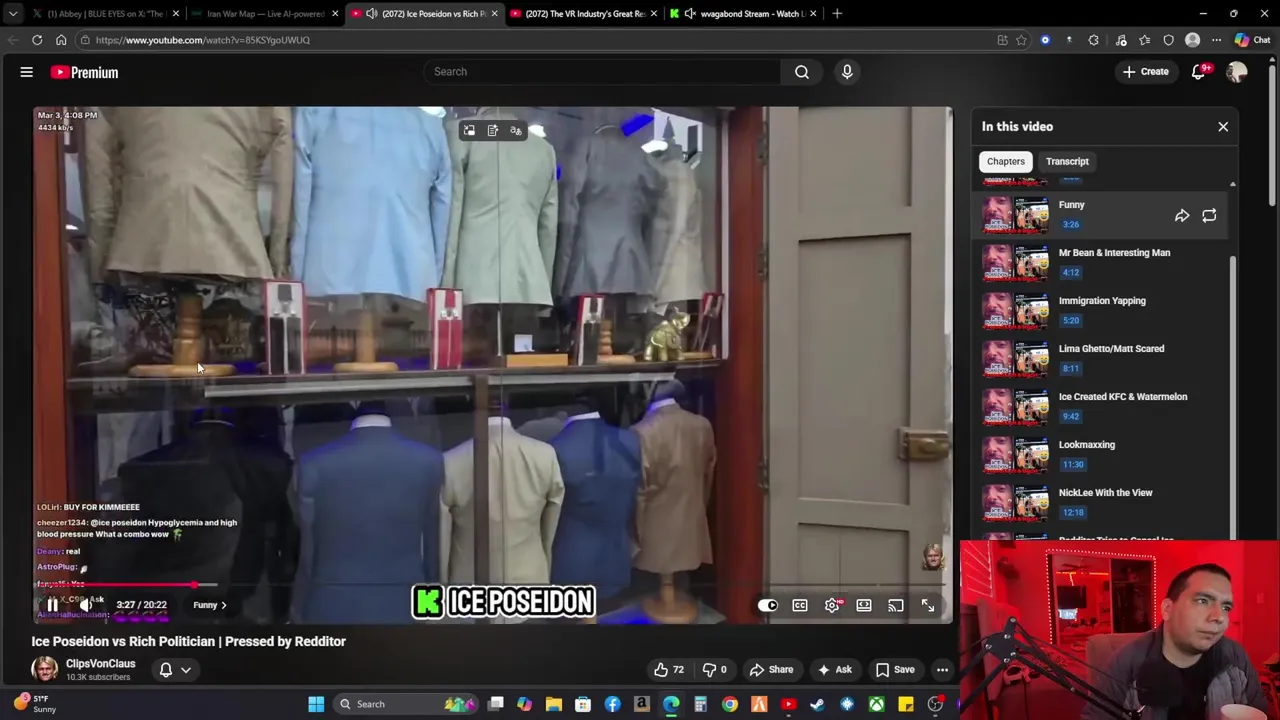The image size is (1280, 720).
Task: Dislike this video
Action: click(x=716, y=670)
